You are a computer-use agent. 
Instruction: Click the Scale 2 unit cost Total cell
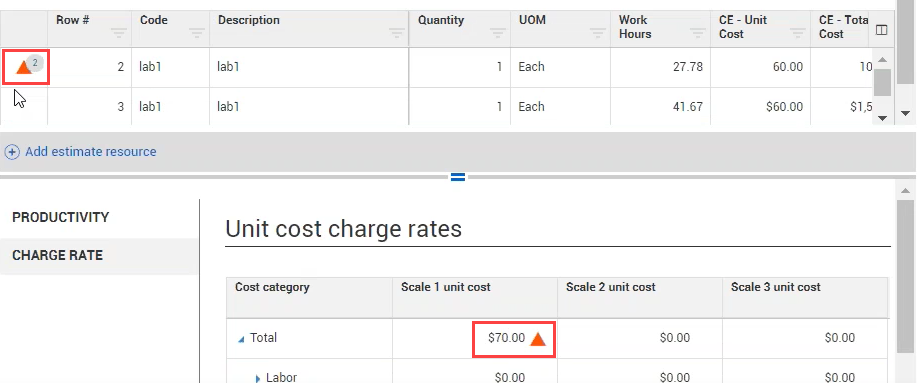(640, 338)
